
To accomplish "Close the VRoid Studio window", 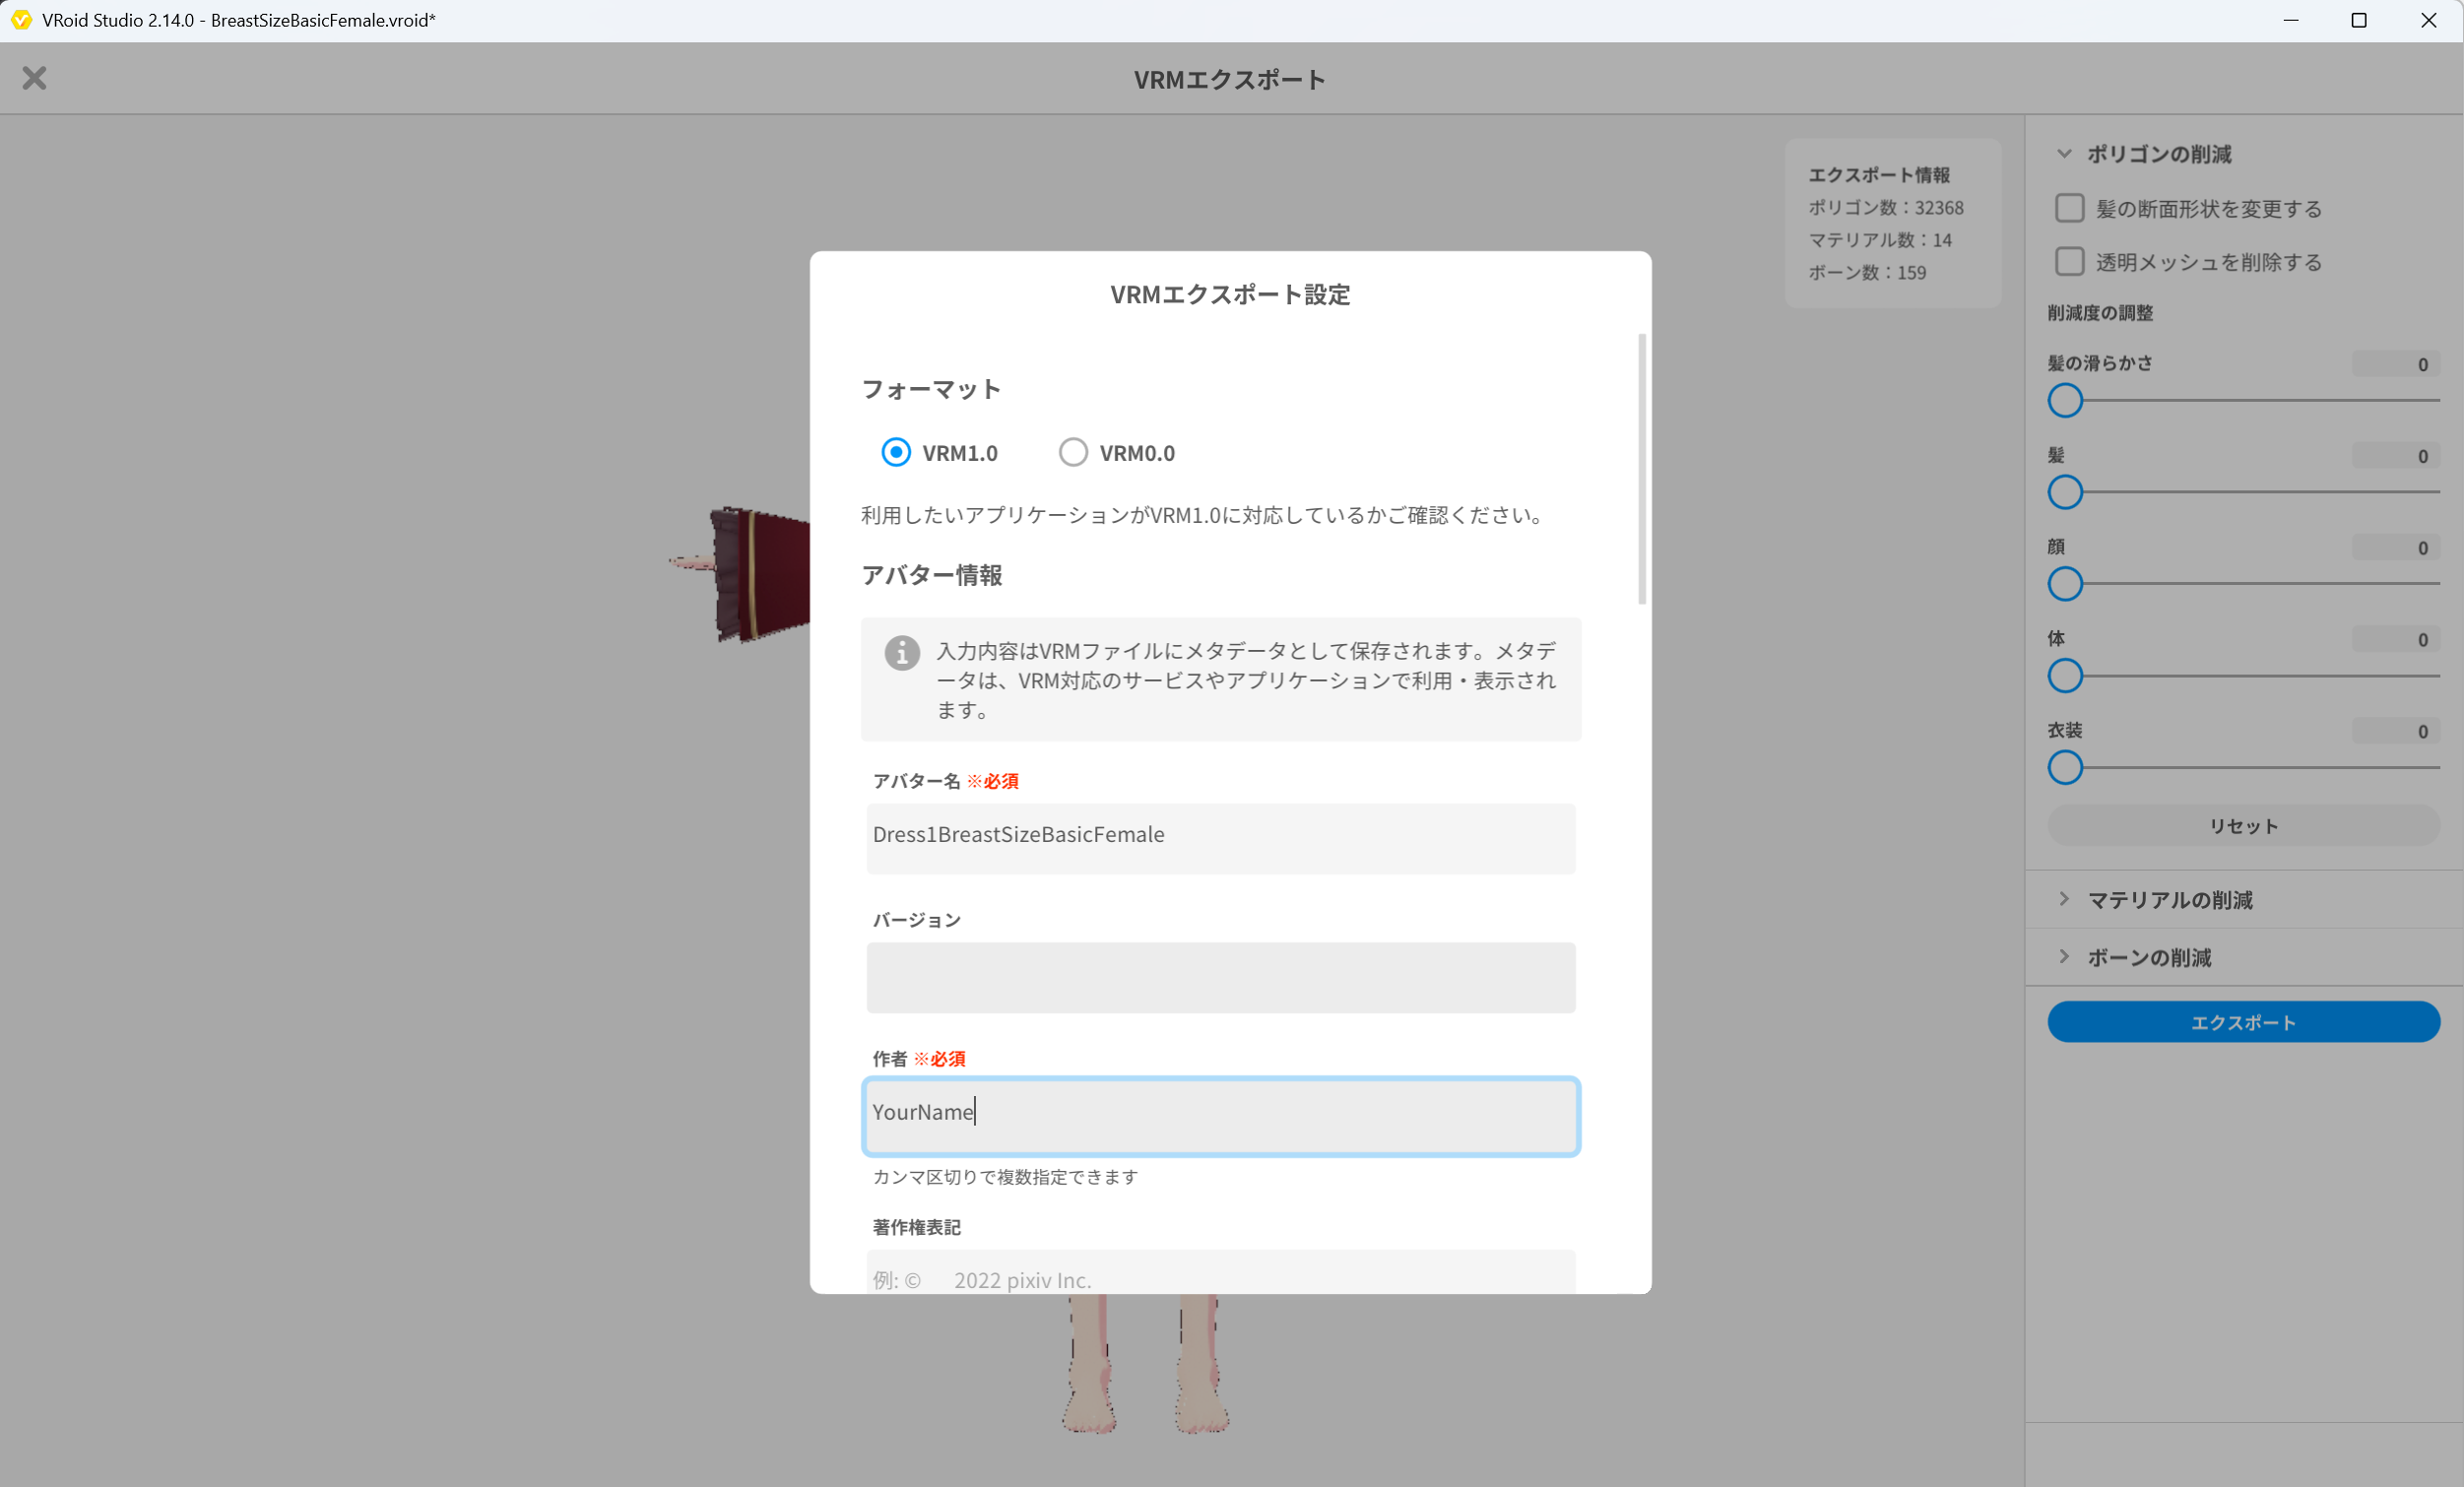I will [x=2429, y=20].
